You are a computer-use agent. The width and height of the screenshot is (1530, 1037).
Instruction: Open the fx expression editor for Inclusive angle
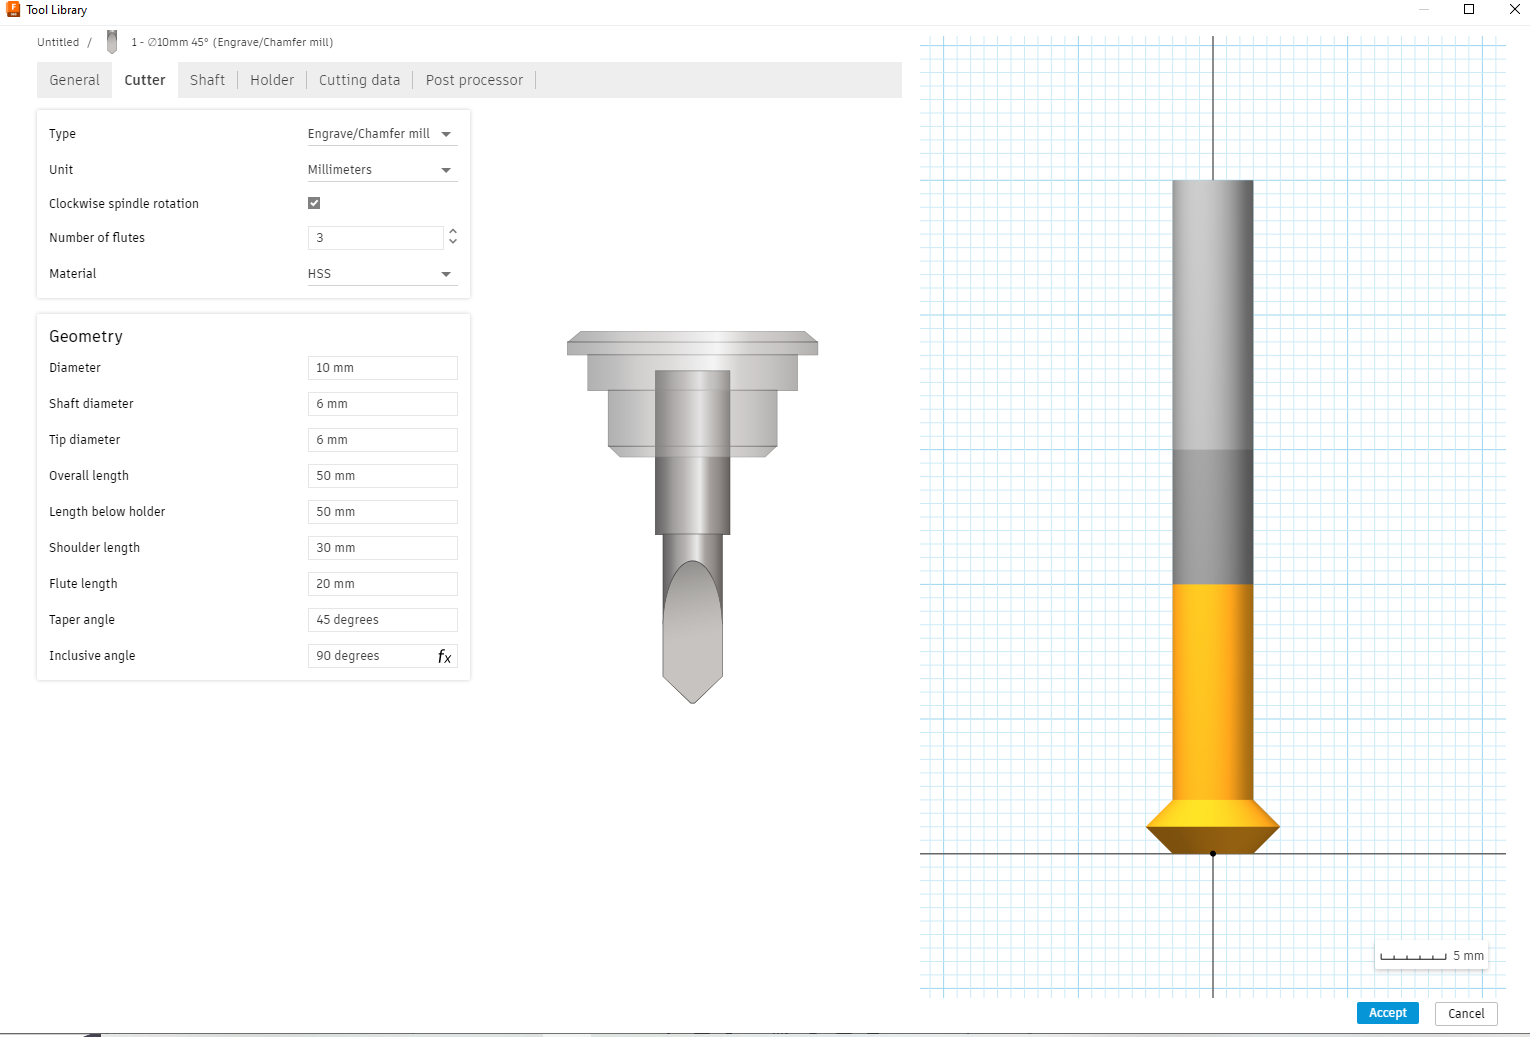tap(444, 656)
